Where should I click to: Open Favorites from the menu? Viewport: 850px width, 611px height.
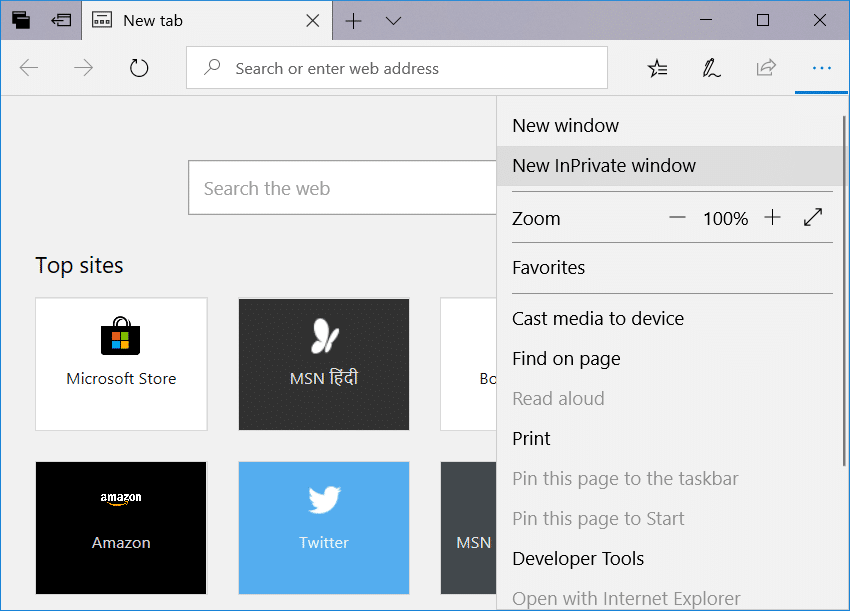(548, 268)
